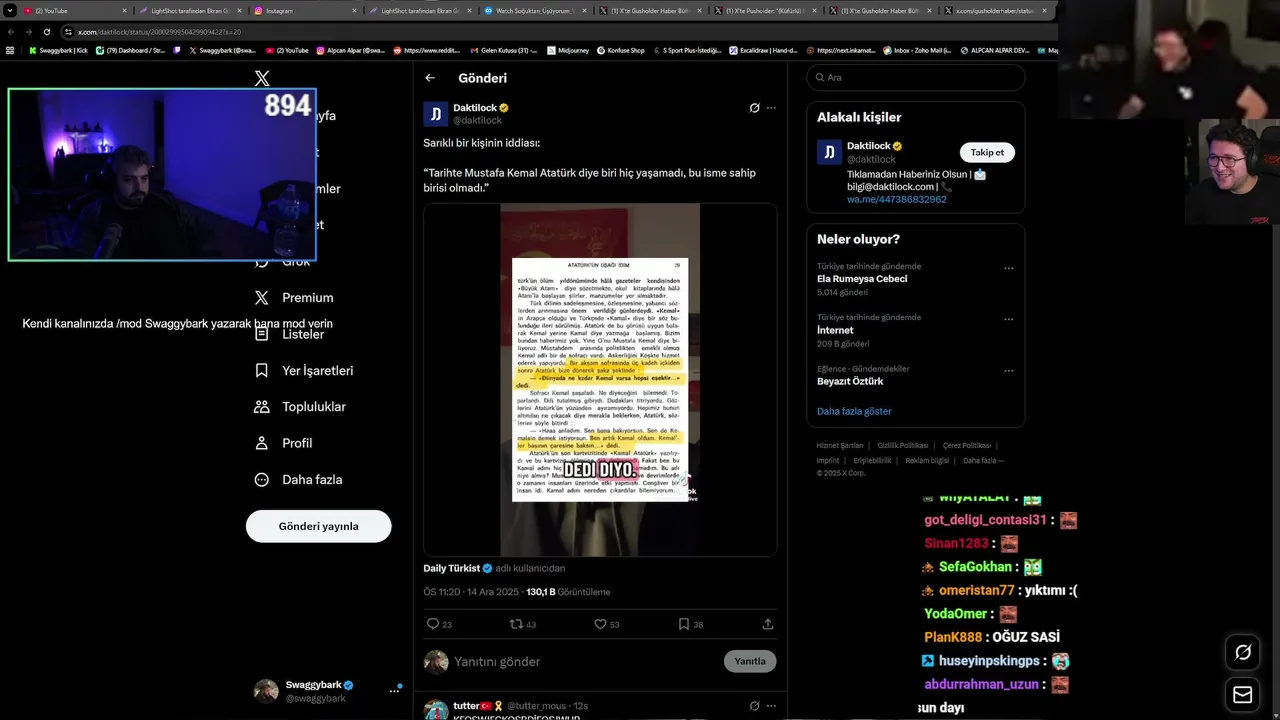The height and width of the screenshot is (720, 1280).
Task: Reply icon with 23 comments
Action: [433, 624]
